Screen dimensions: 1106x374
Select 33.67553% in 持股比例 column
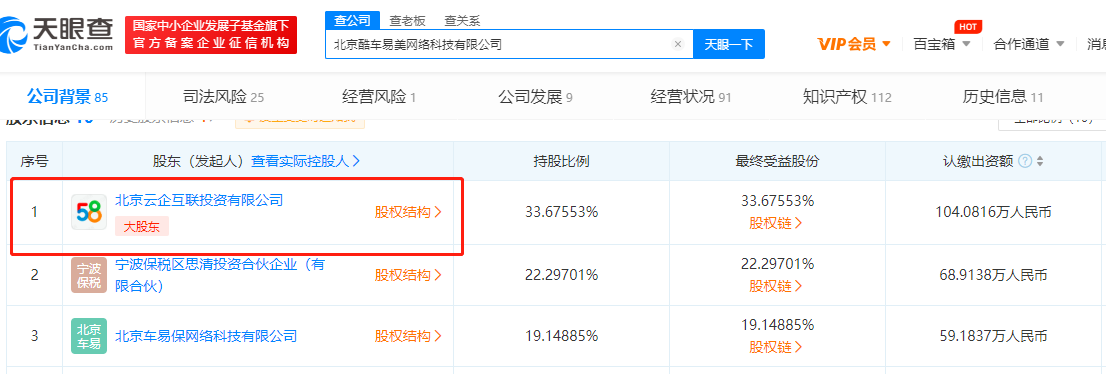pyautogui.click(x=561, y=212)
